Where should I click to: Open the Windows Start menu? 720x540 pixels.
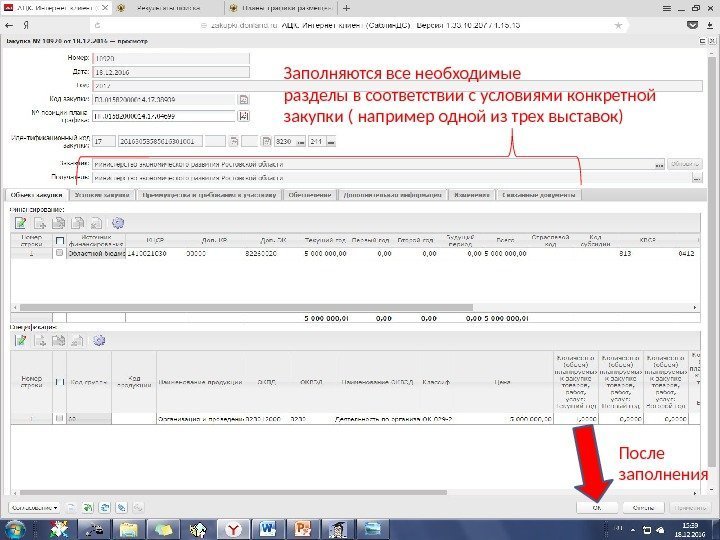[14, 529]
